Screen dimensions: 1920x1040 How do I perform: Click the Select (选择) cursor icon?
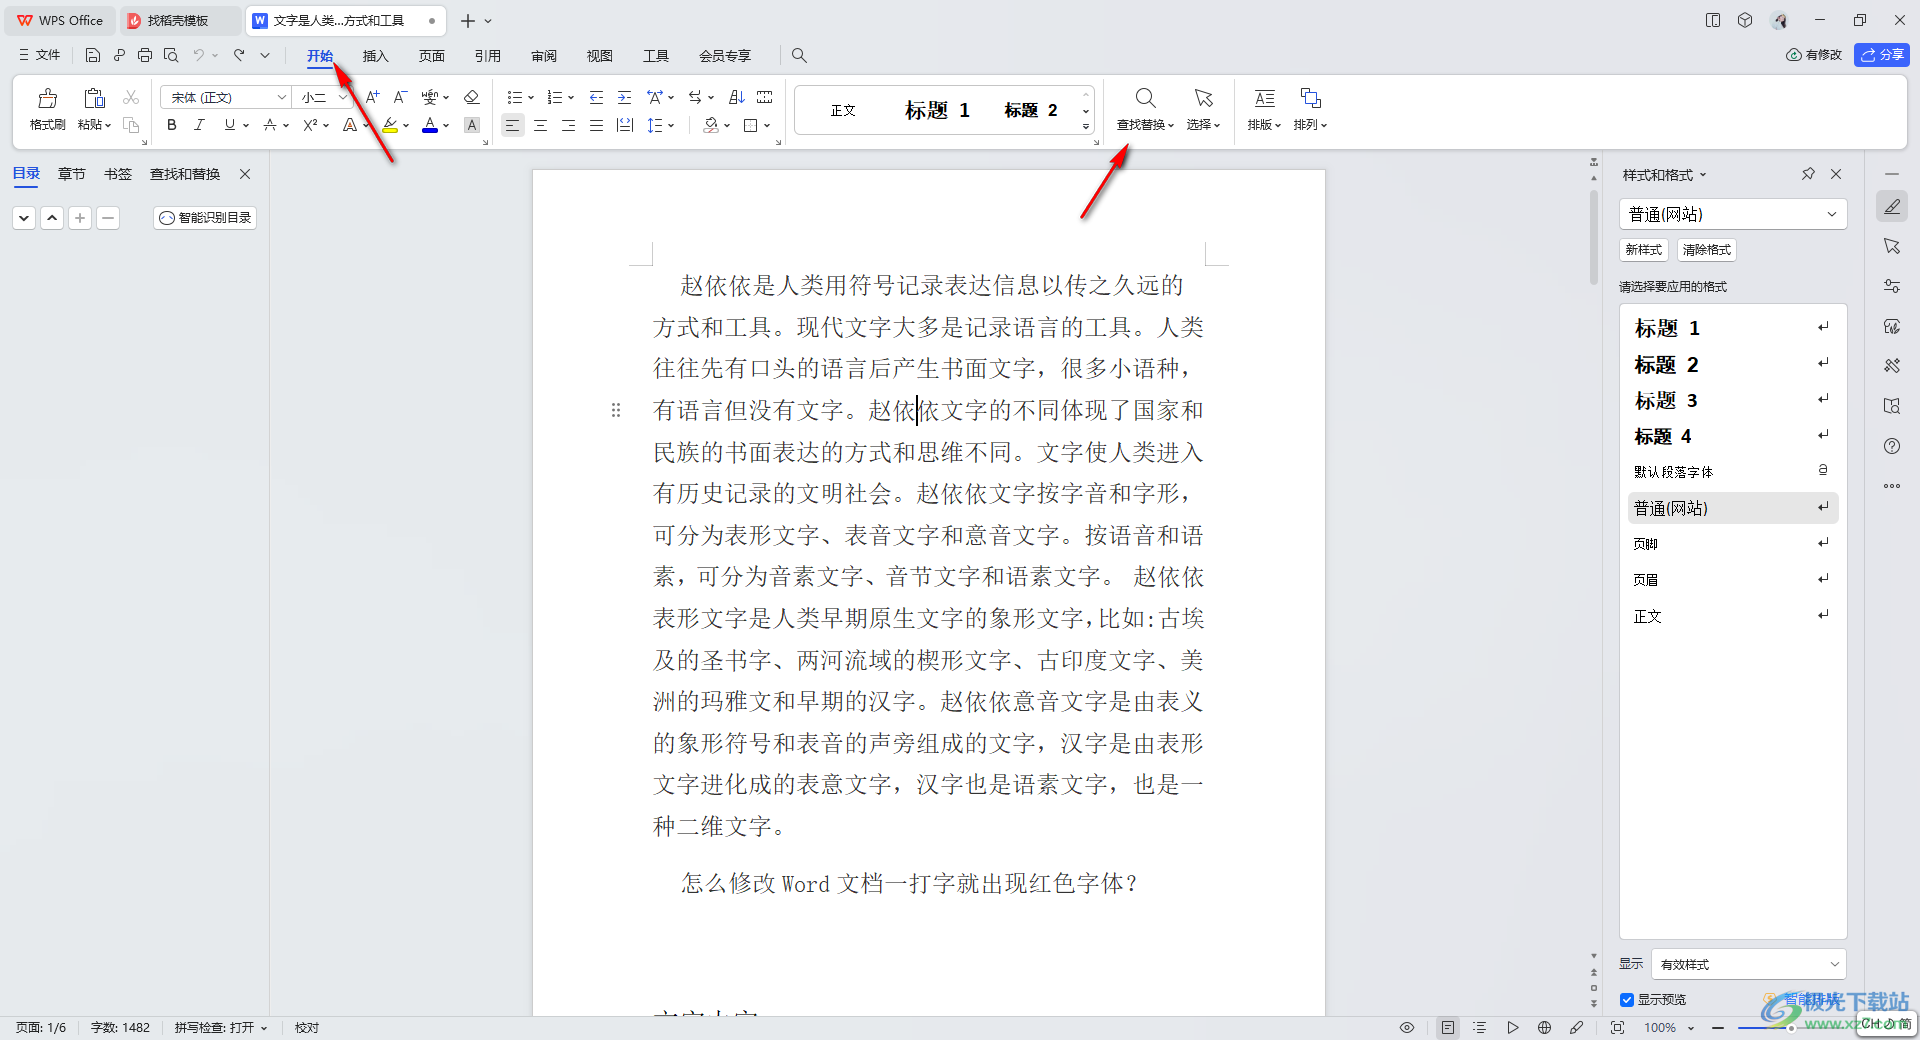tap(1203, 98)
